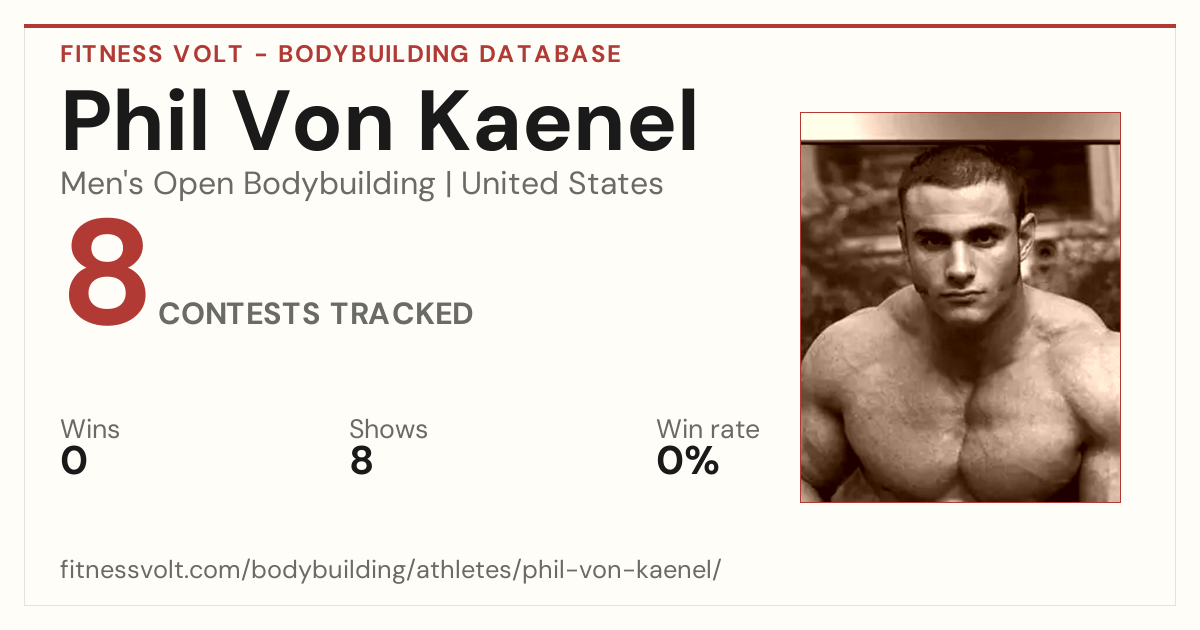Select the Phil Von Kaenel name heading

tap(380, 121)
